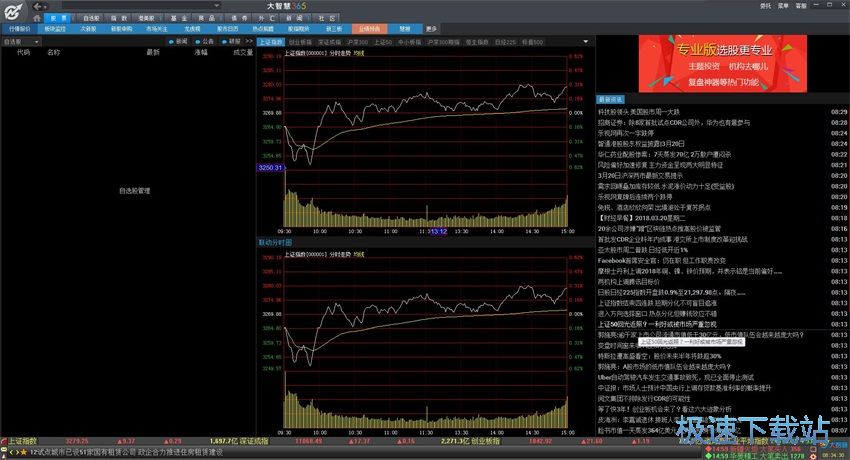Click the 菜单 button in title bar

[783, 6]
